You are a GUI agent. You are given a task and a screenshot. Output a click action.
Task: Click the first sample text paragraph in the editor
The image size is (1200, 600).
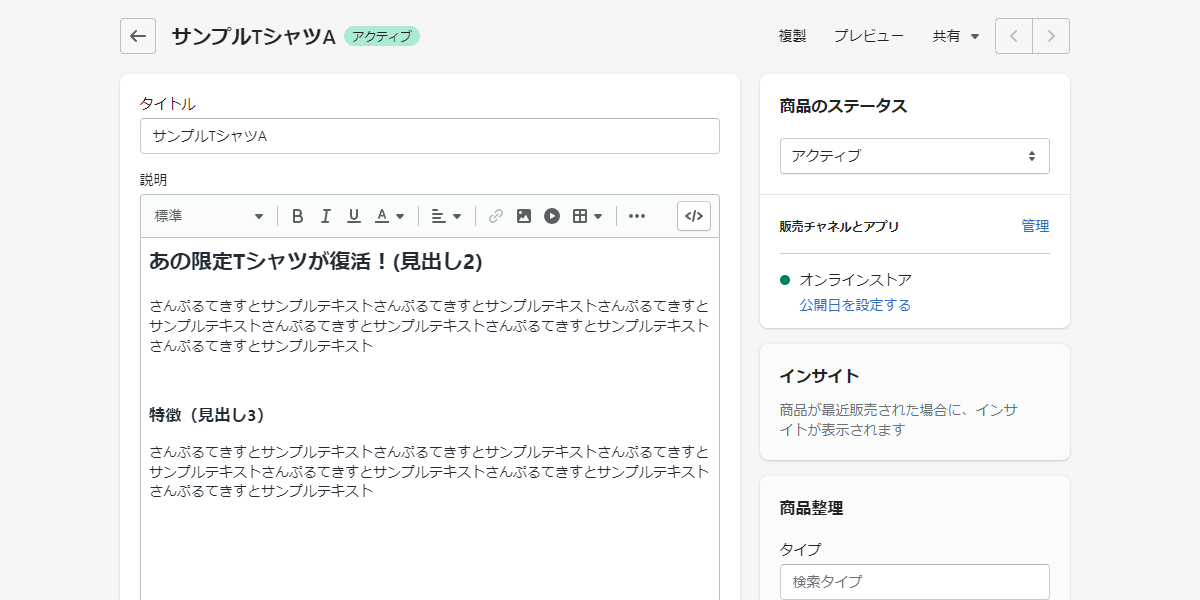coord(429,326)
